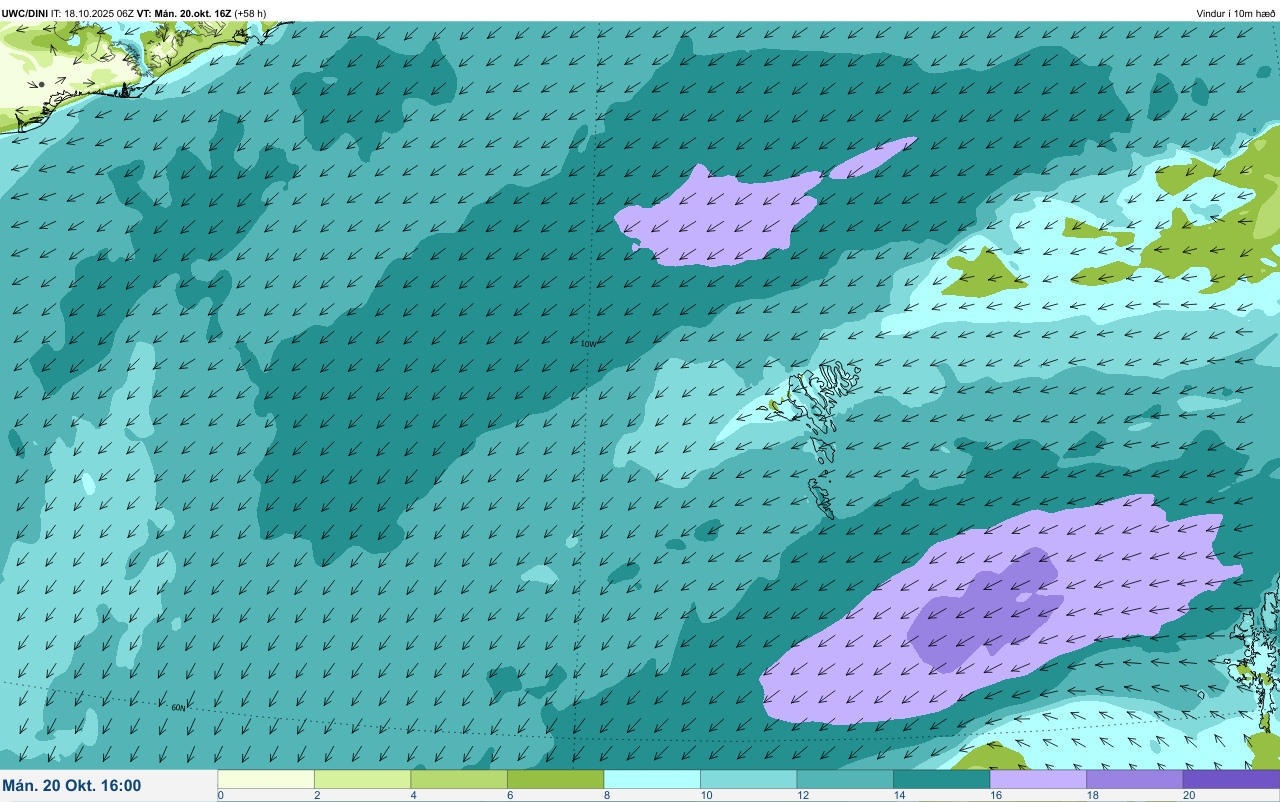
Task: Click the pale yellow 0–2 legend swatch
Action: pyautogui.click(x=266, y=779)
